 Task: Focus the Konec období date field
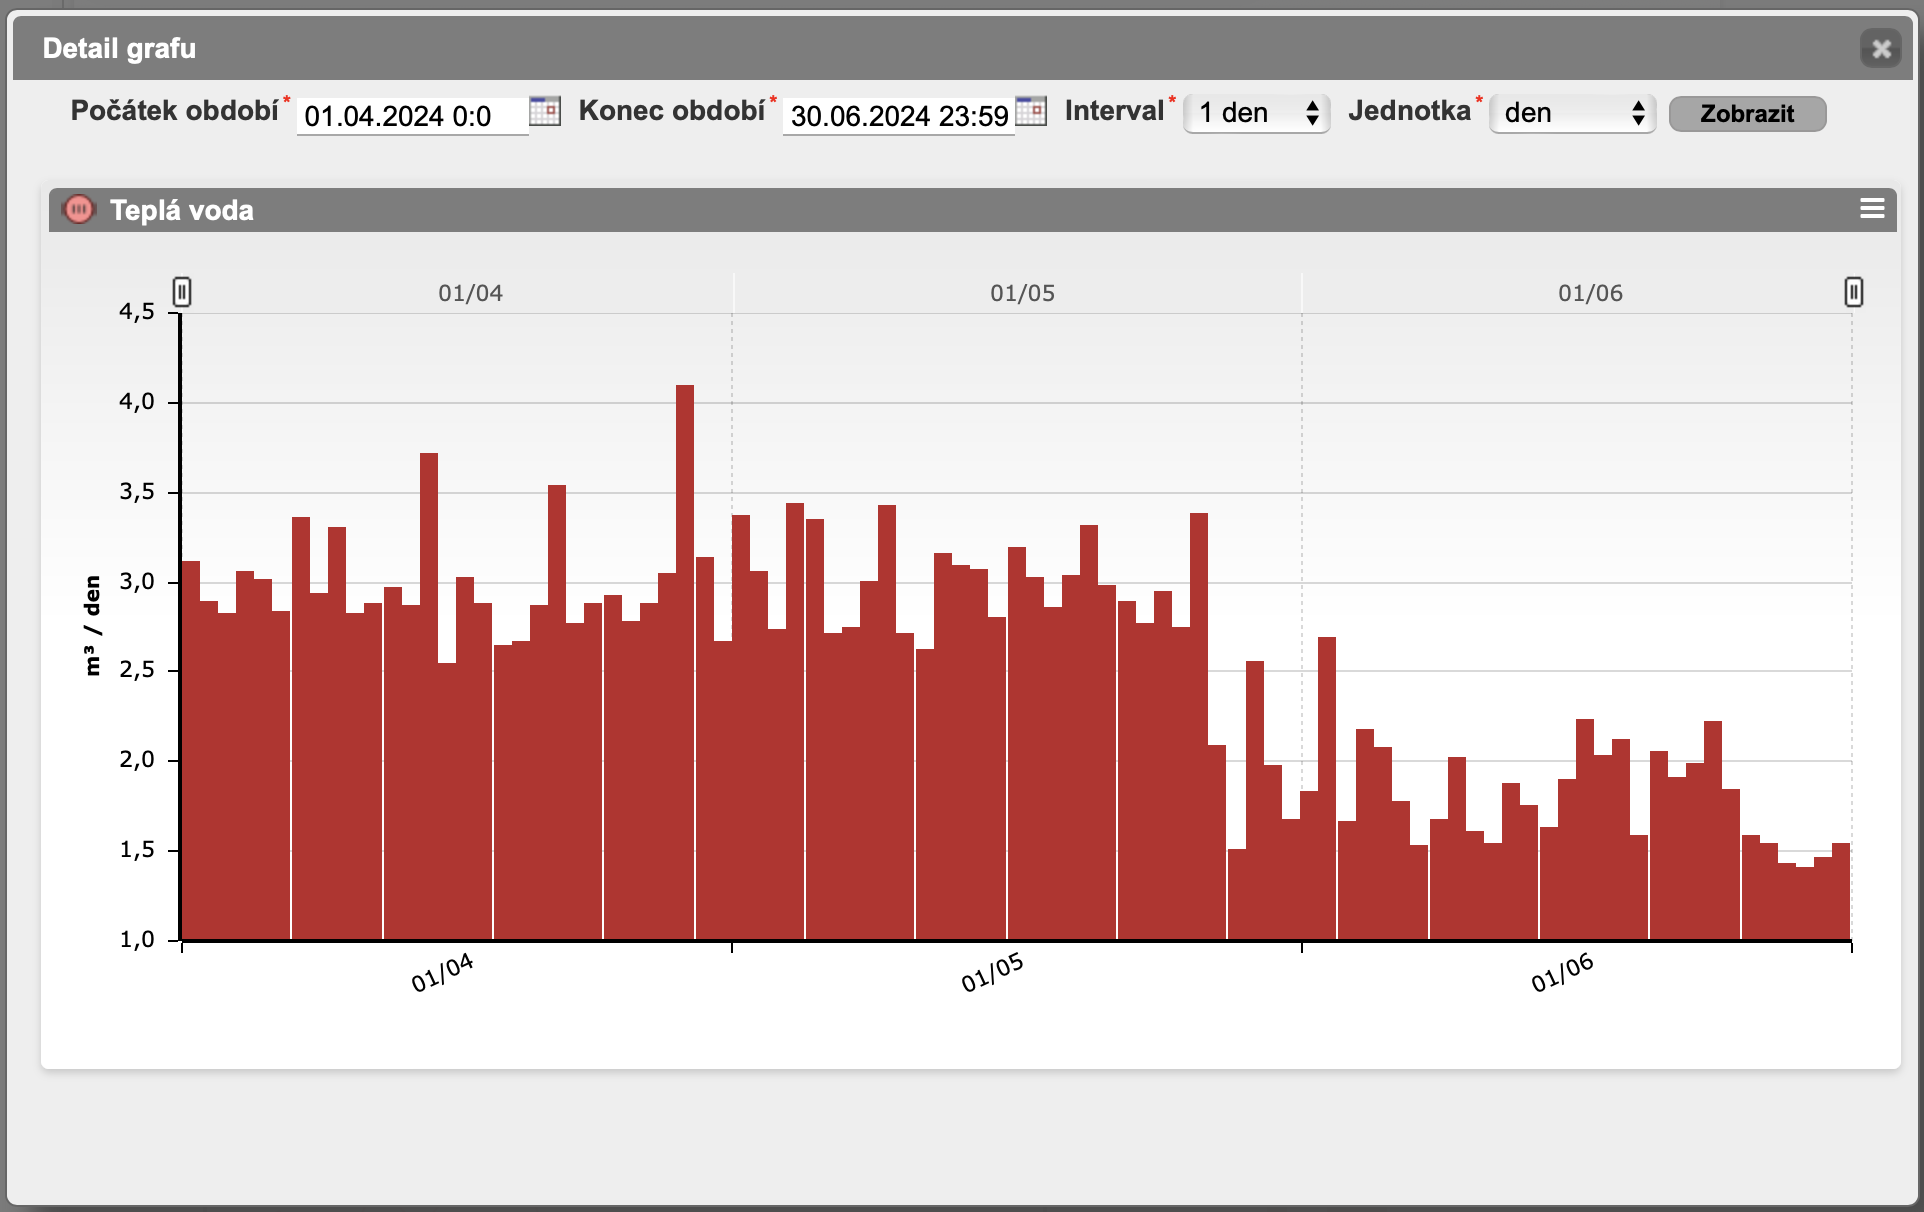tap(897, 116)
